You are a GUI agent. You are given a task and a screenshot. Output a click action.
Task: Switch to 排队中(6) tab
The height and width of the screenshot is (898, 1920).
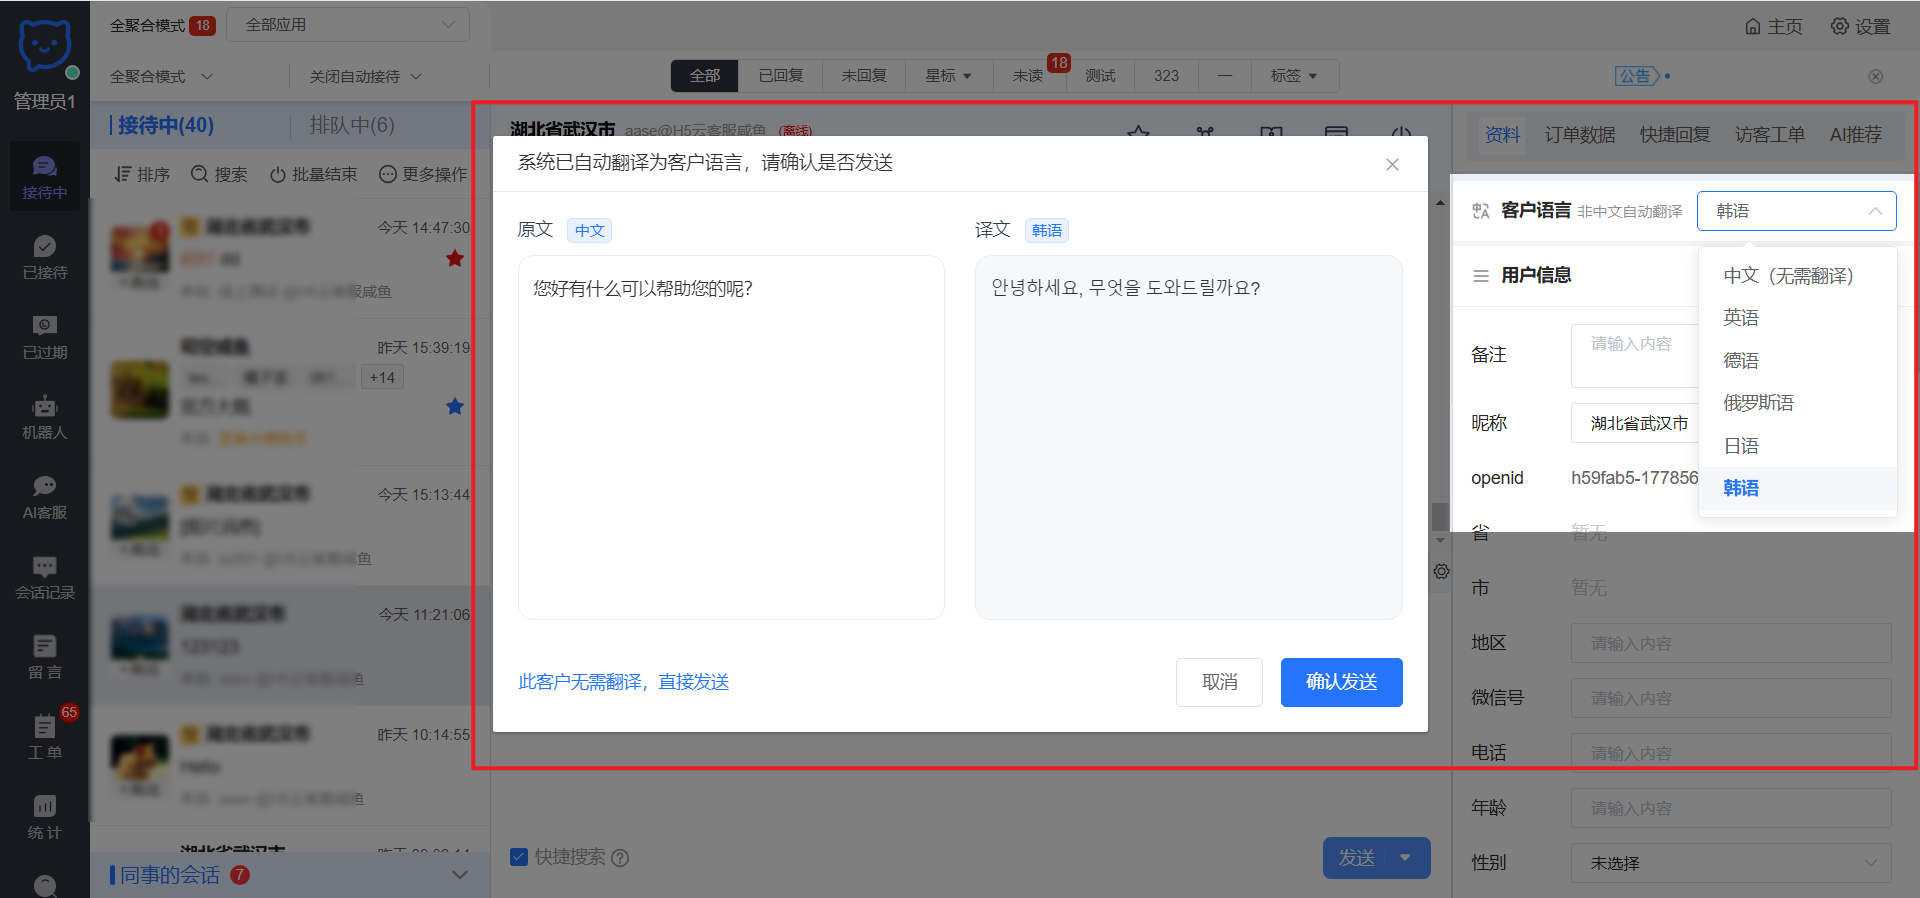point(352,125)
